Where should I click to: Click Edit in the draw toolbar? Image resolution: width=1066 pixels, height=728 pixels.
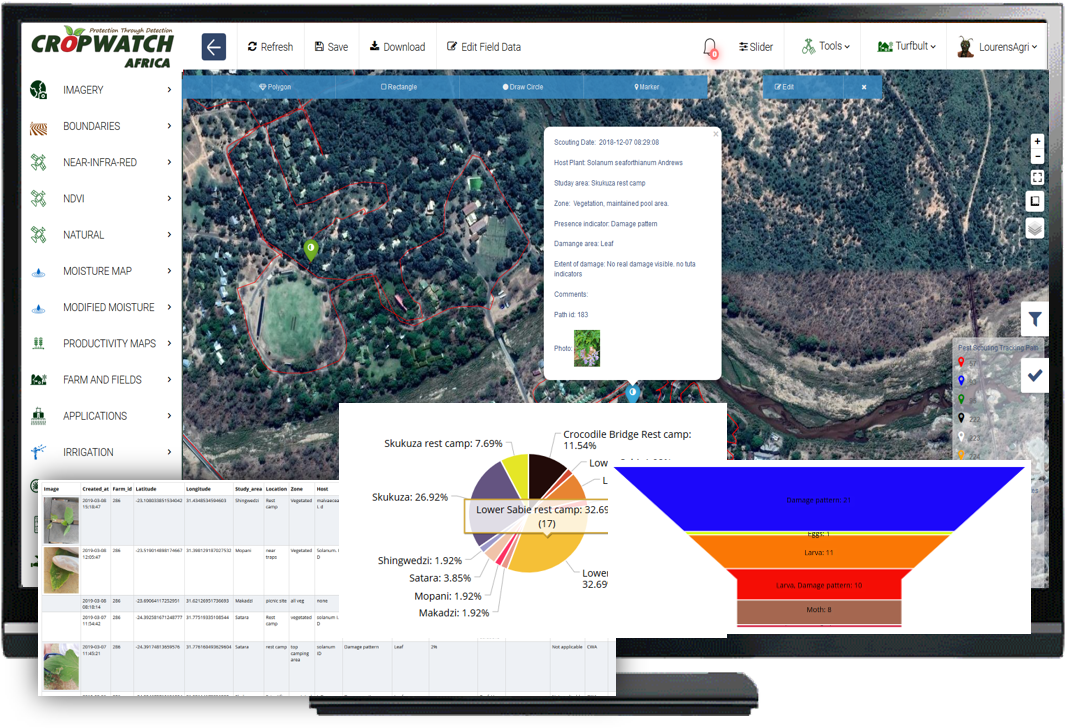pos(785,87)
